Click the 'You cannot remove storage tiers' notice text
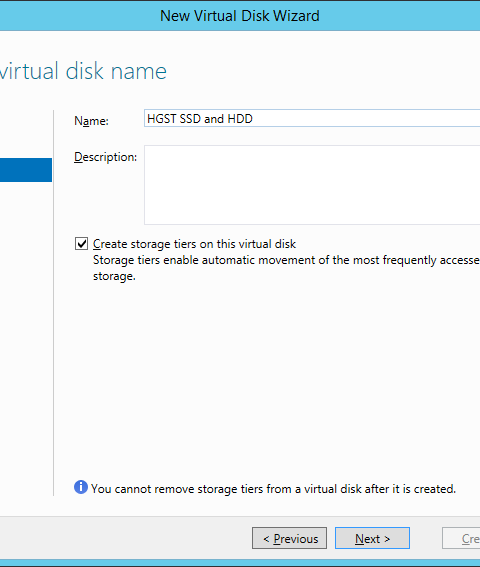 tap(273, 489)
